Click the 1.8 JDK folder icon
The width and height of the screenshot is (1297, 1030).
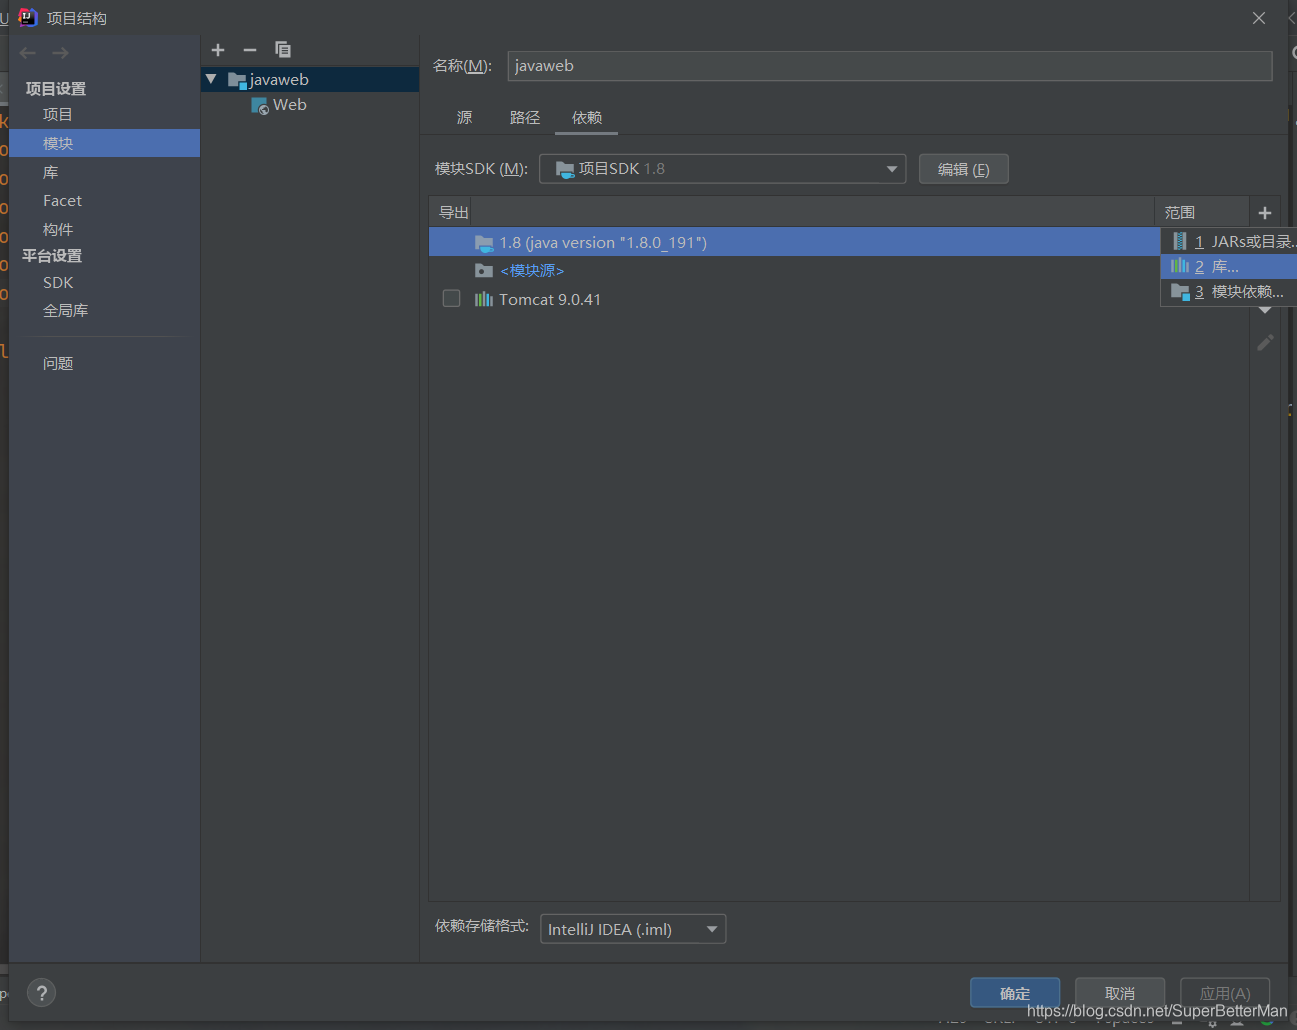click(484, 243)
